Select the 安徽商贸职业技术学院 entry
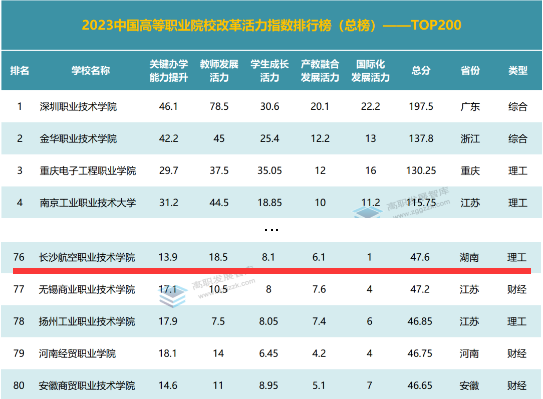The width and height of the screenshot is (543, 399). pyautogui.click(x=87, y=385)
